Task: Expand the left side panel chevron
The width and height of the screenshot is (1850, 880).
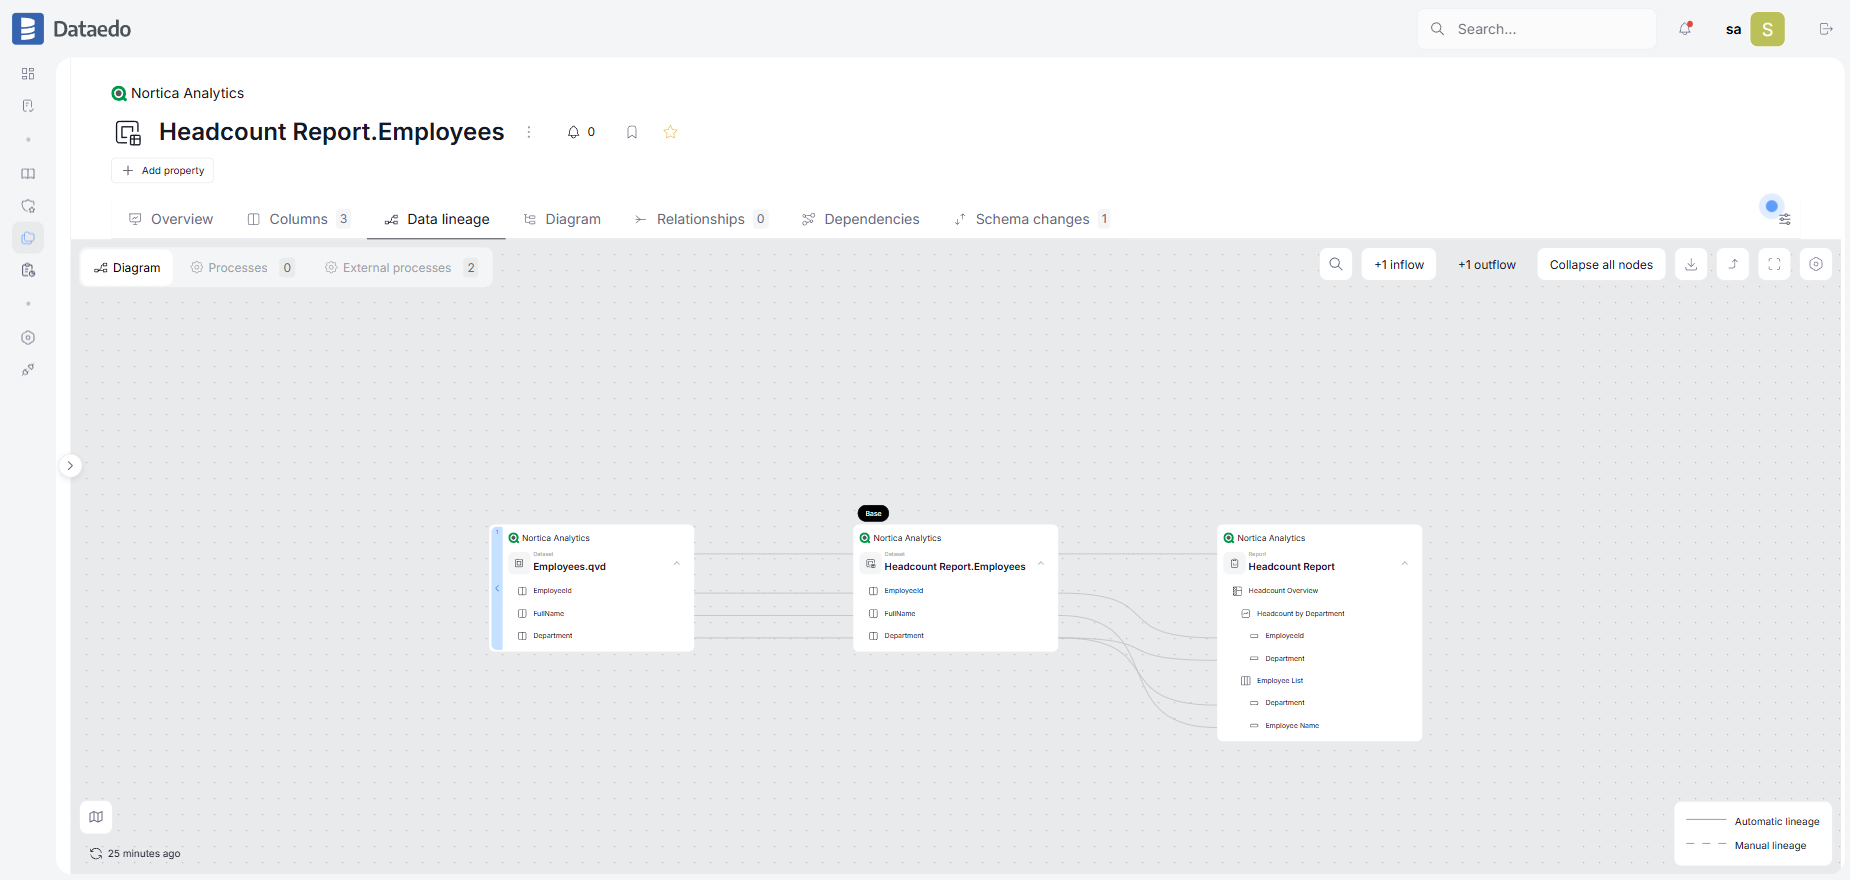Action: [70, 466]
